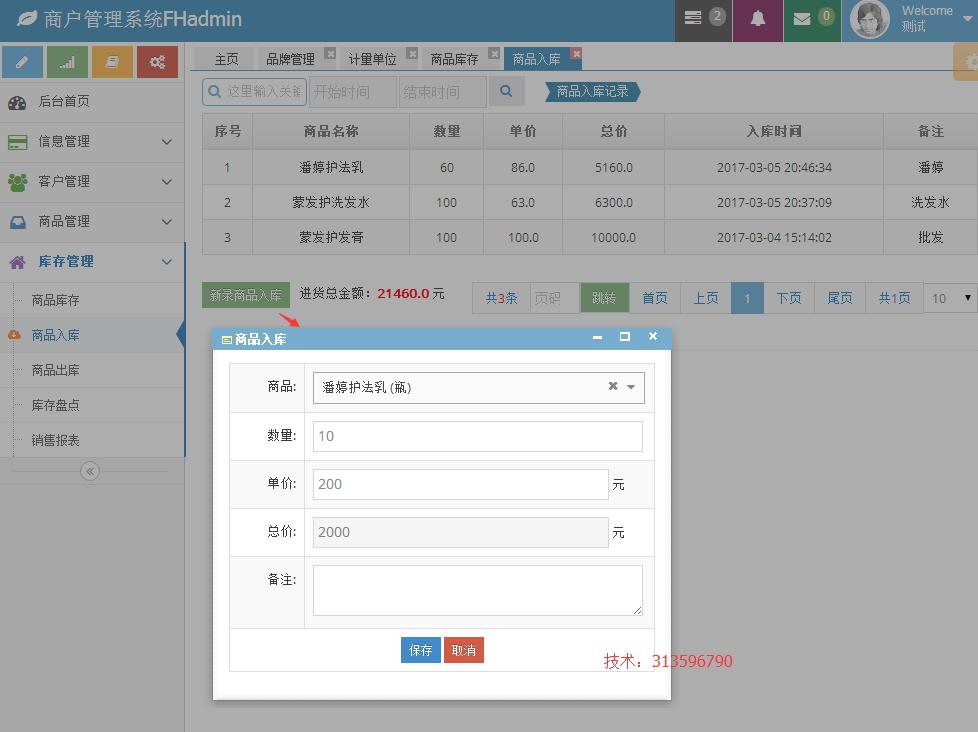
Task: Expand the 信息管理 menu
Action: pos(92,142)
